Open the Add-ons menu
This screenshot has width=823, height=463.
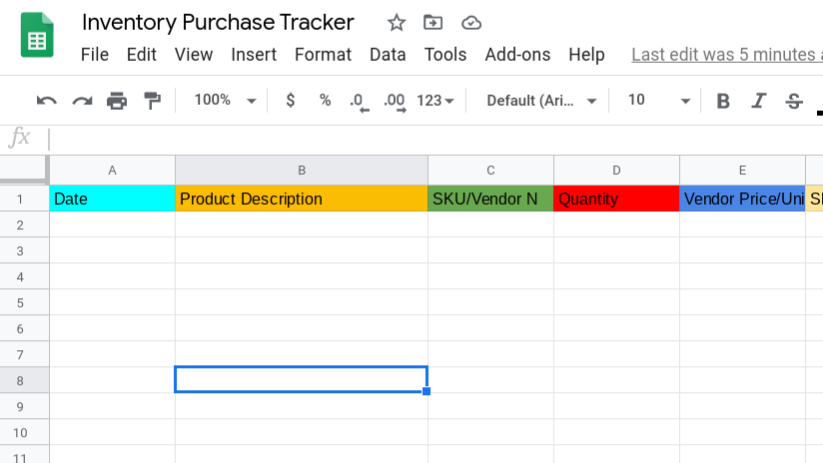[x=517, y=55]
